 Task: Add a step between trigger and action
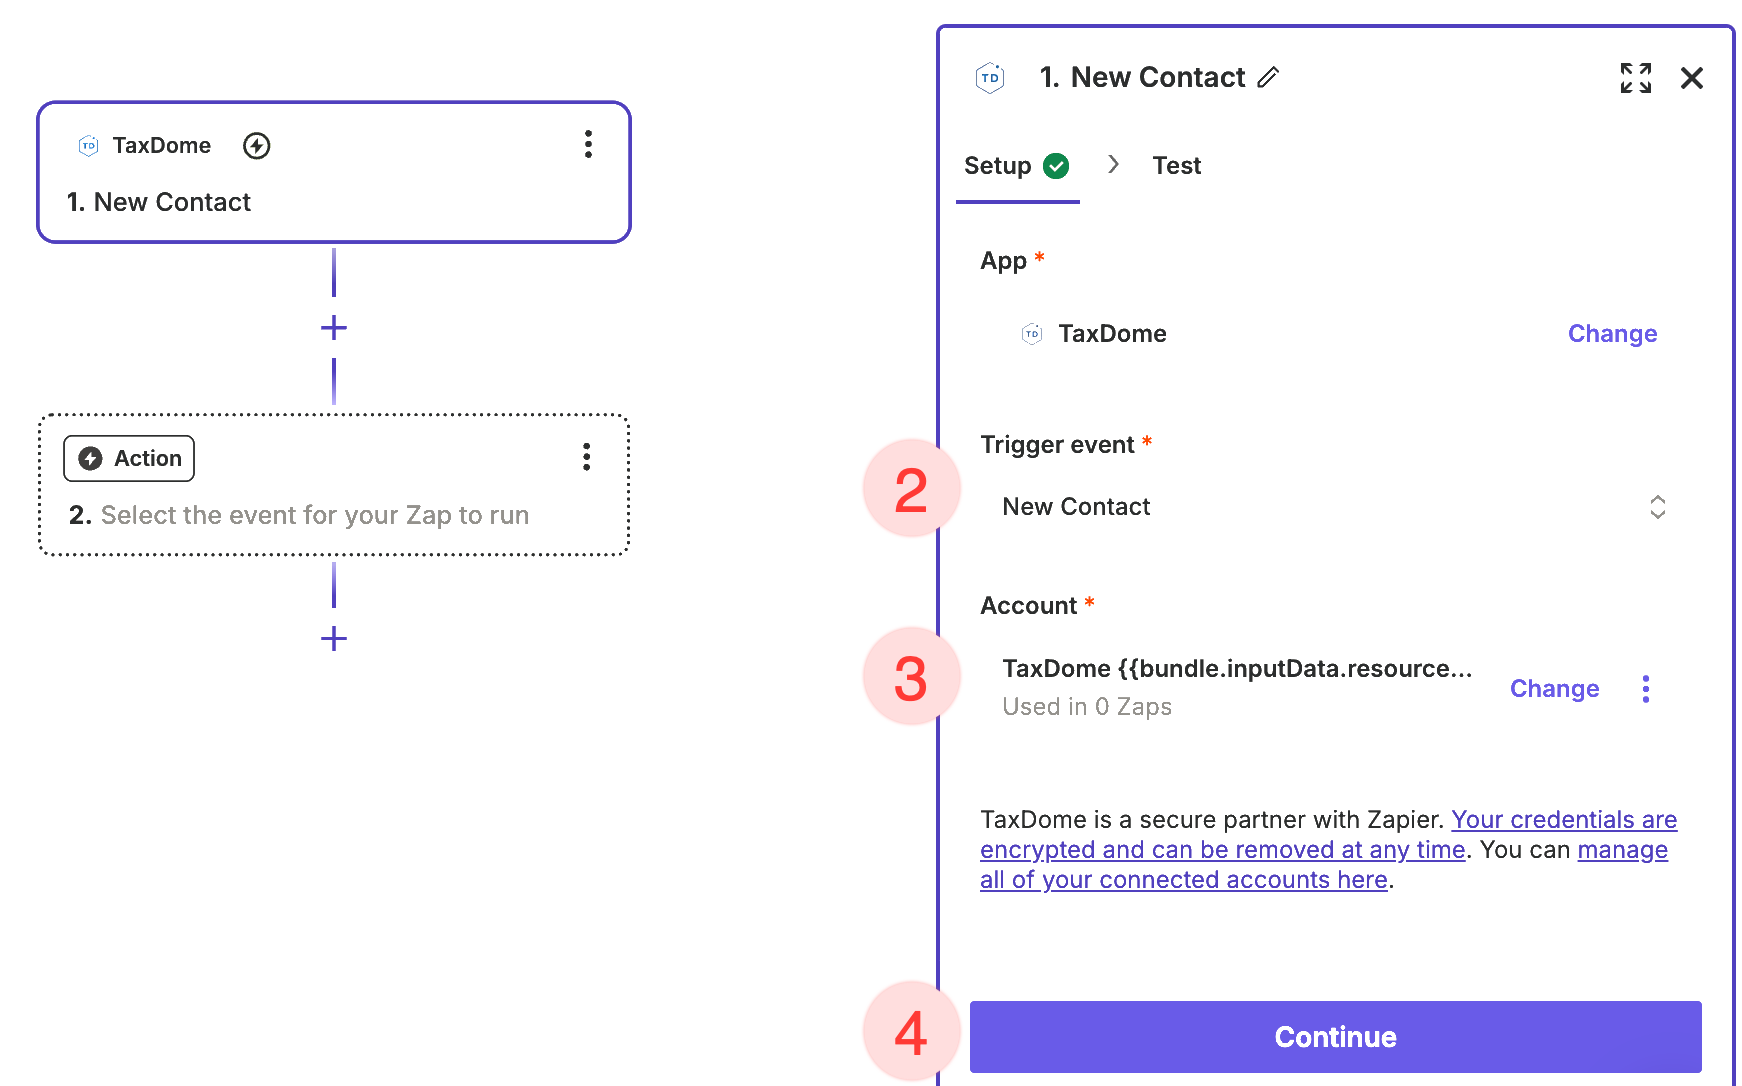tap(334, 328)
